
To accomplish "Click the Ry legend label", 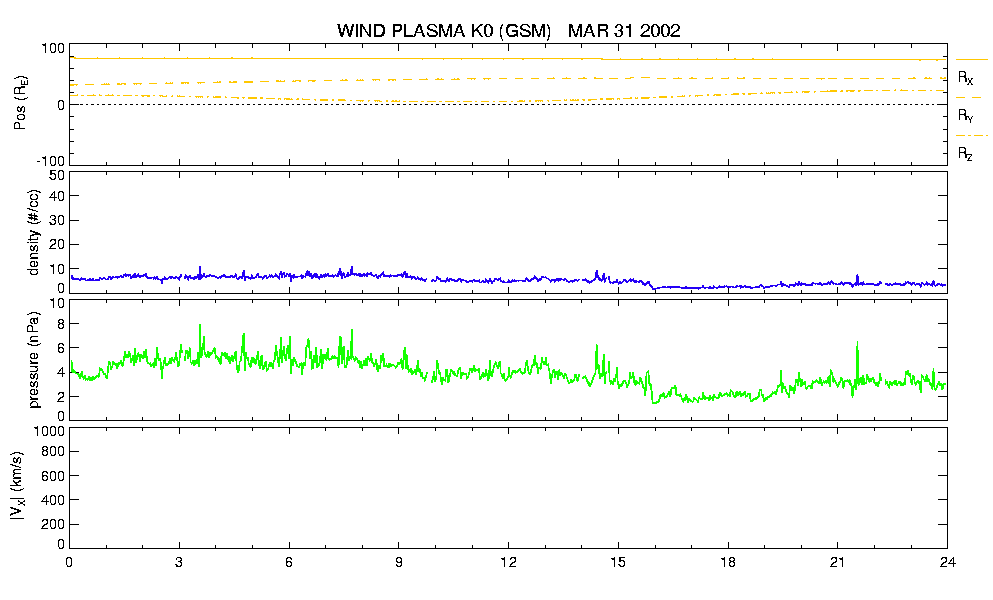I will (965, 116).
